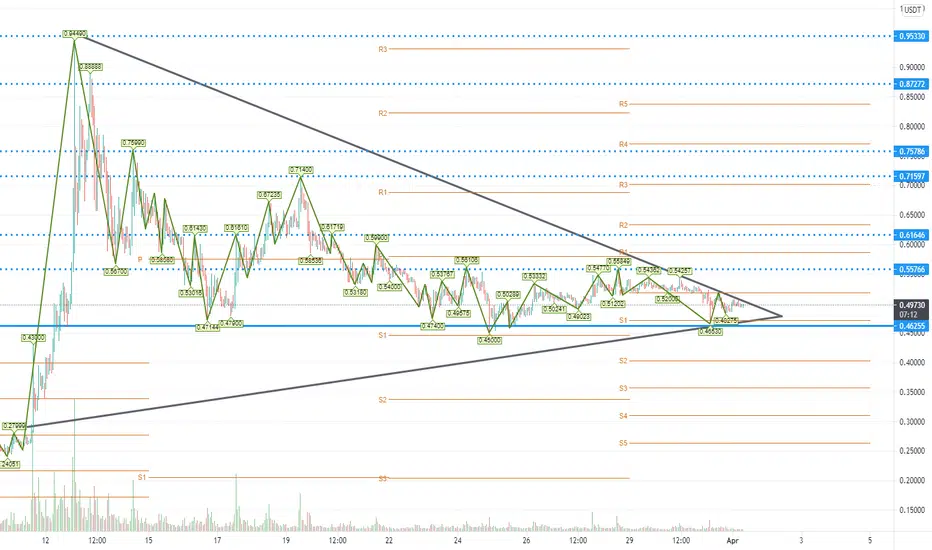Select the 0.56700 zigzag low label
This screenshot has height=550, width=932.
pos(115,271)
